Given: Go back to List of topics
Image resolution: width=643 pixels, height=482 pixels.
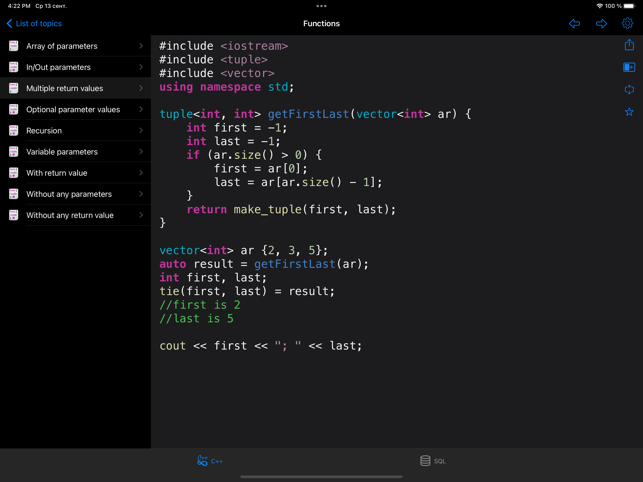Looking at the screenshot, I should pyautogui.click(x=34, y=23).
